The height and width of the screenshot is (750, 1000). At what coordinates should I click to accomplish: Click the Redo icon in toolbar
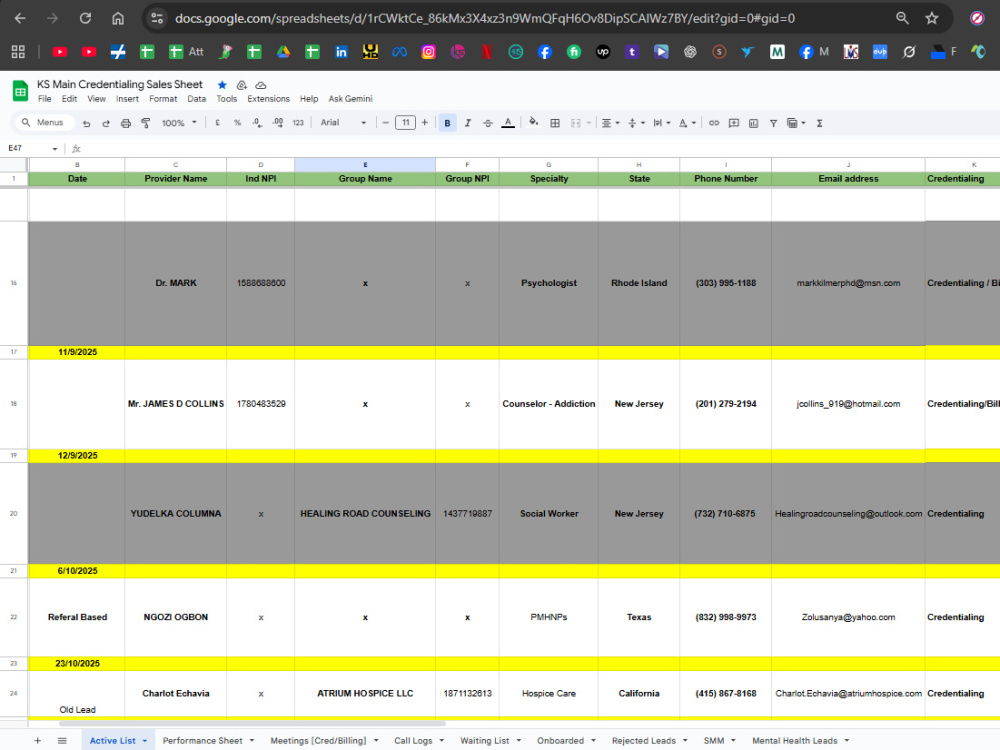click(106, 123)
